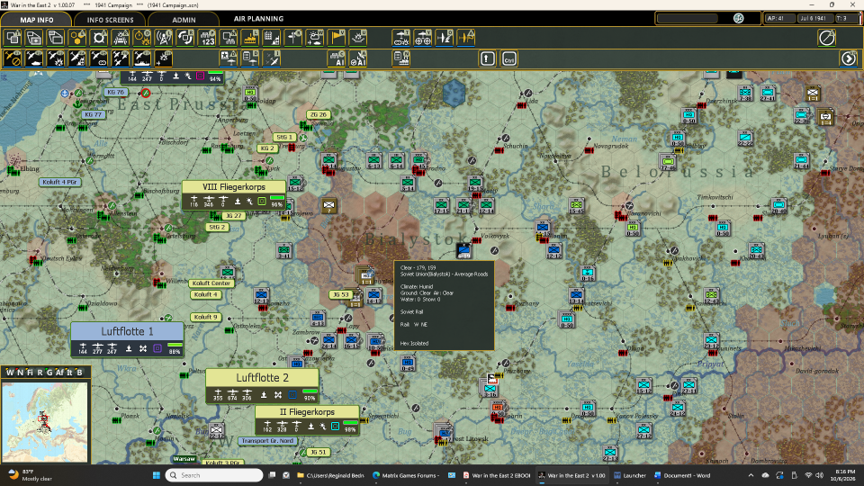Select the Koluft Center label
This screenshot has width=864, height=486.
[211, 283]
